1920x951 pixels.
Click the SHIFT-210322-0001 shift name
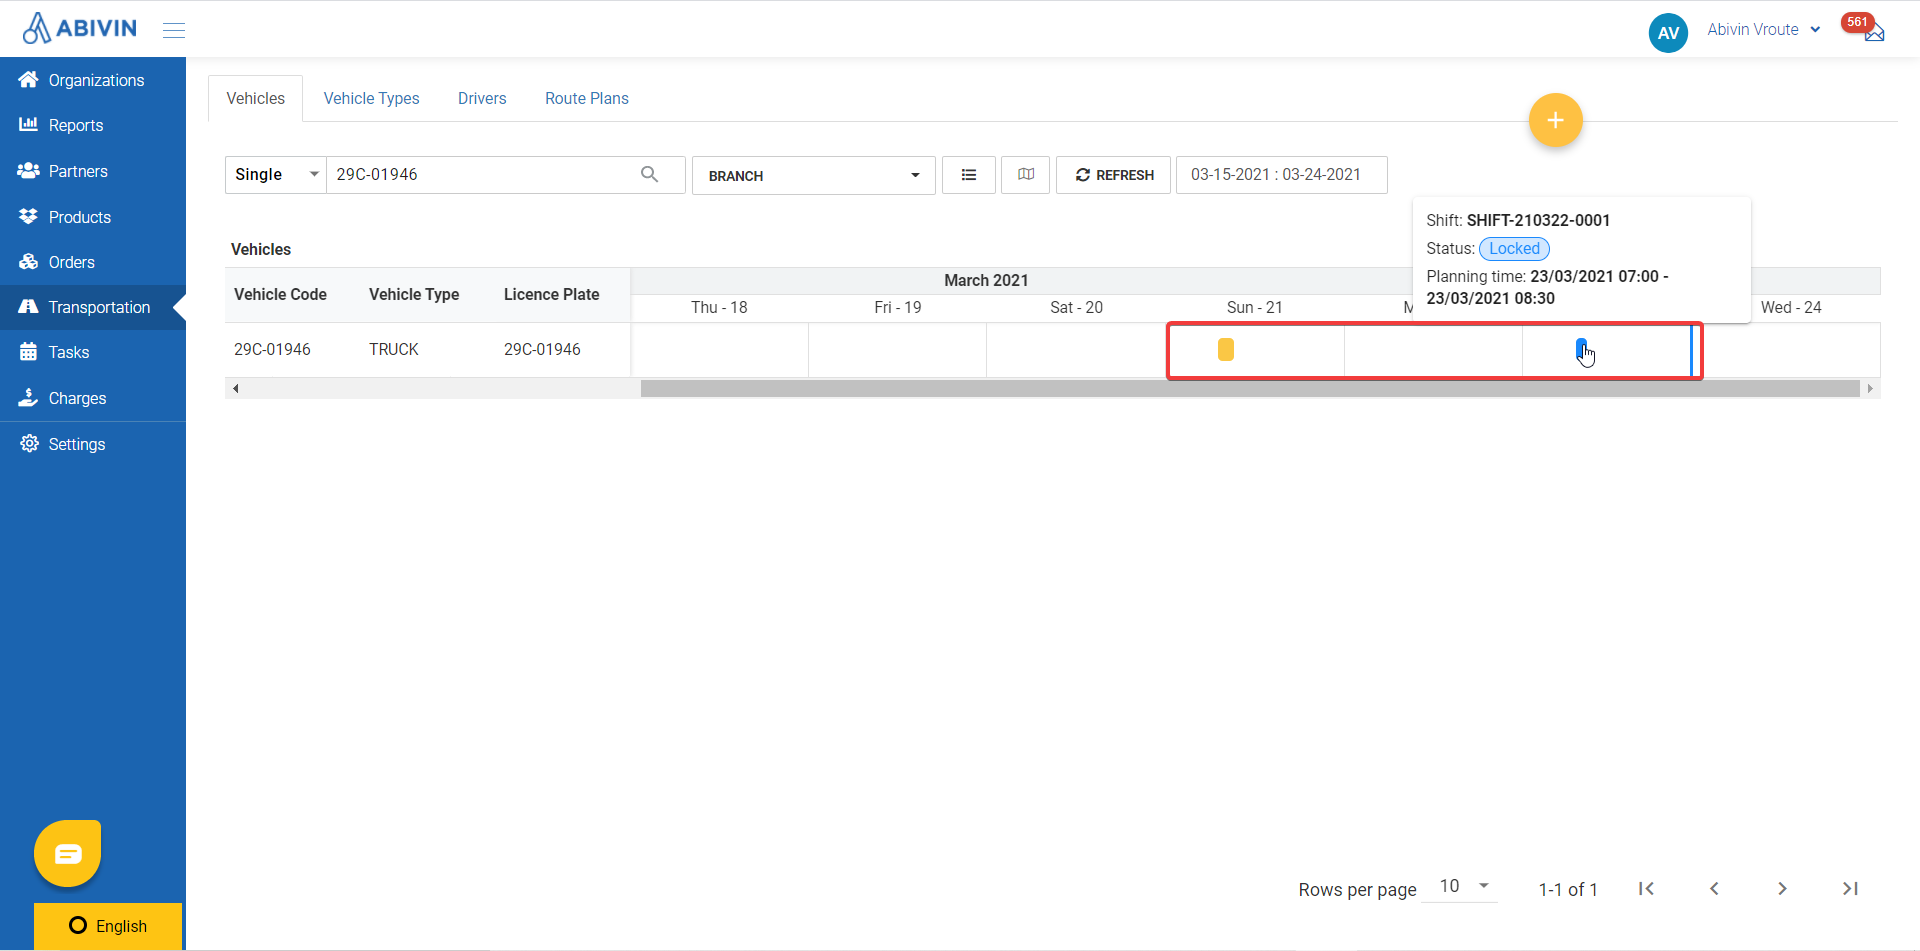click(1538, 220)
